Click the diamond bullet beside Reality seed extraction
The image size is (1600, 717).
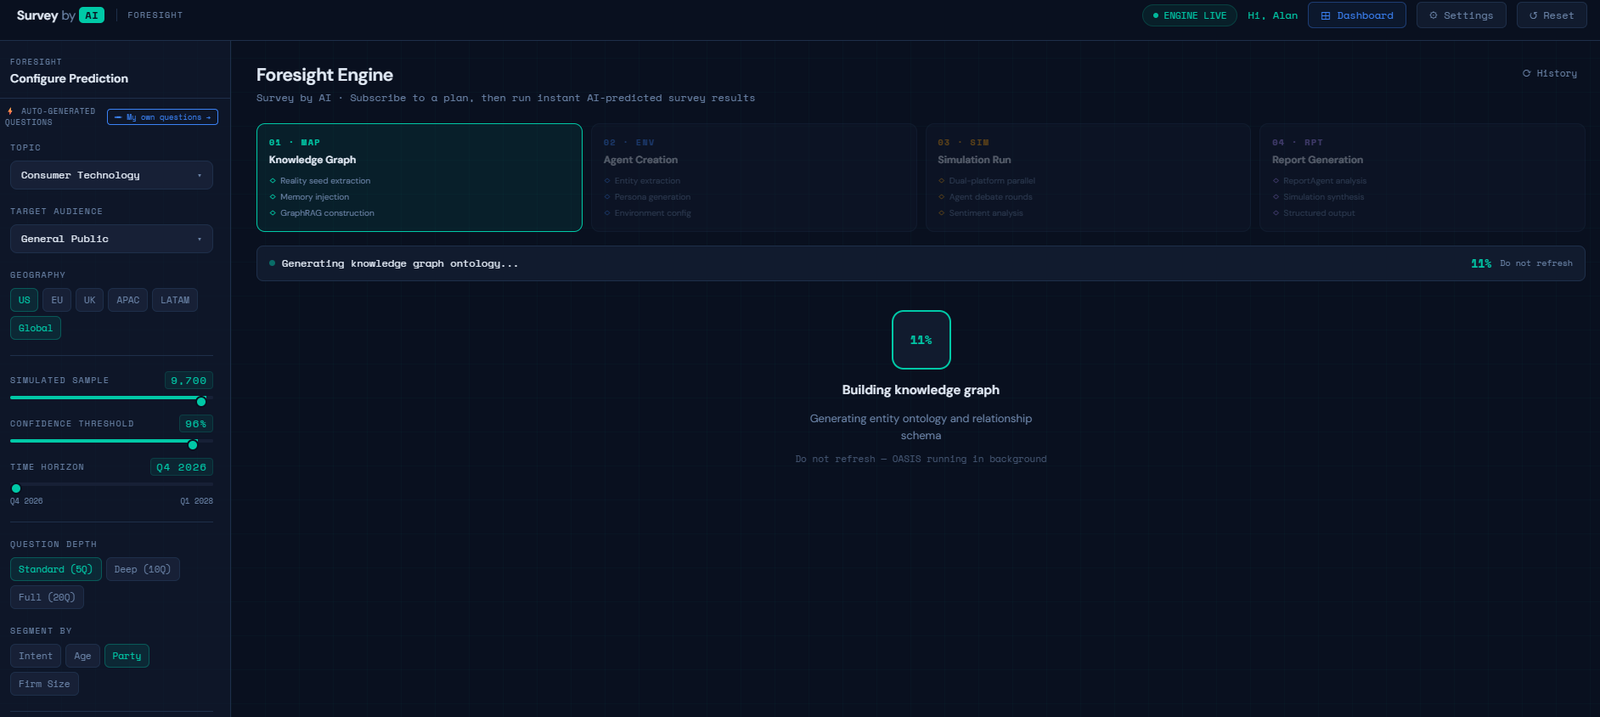[x=272, y=181]
